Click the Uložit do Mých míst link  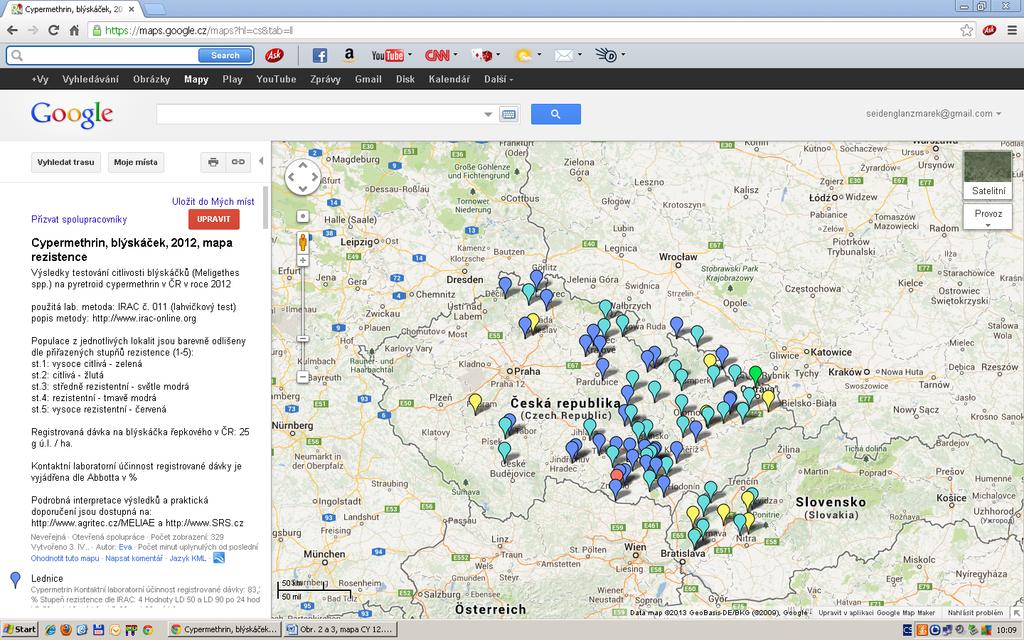(x=213, y=201)
